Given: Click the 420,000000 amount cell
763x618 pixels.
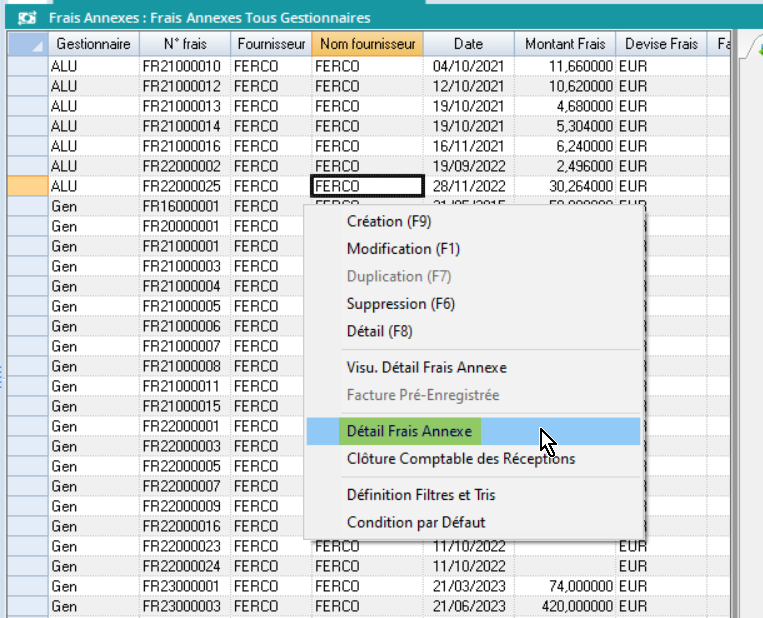Looking at the screenshot, I should (x=563, y=606).
